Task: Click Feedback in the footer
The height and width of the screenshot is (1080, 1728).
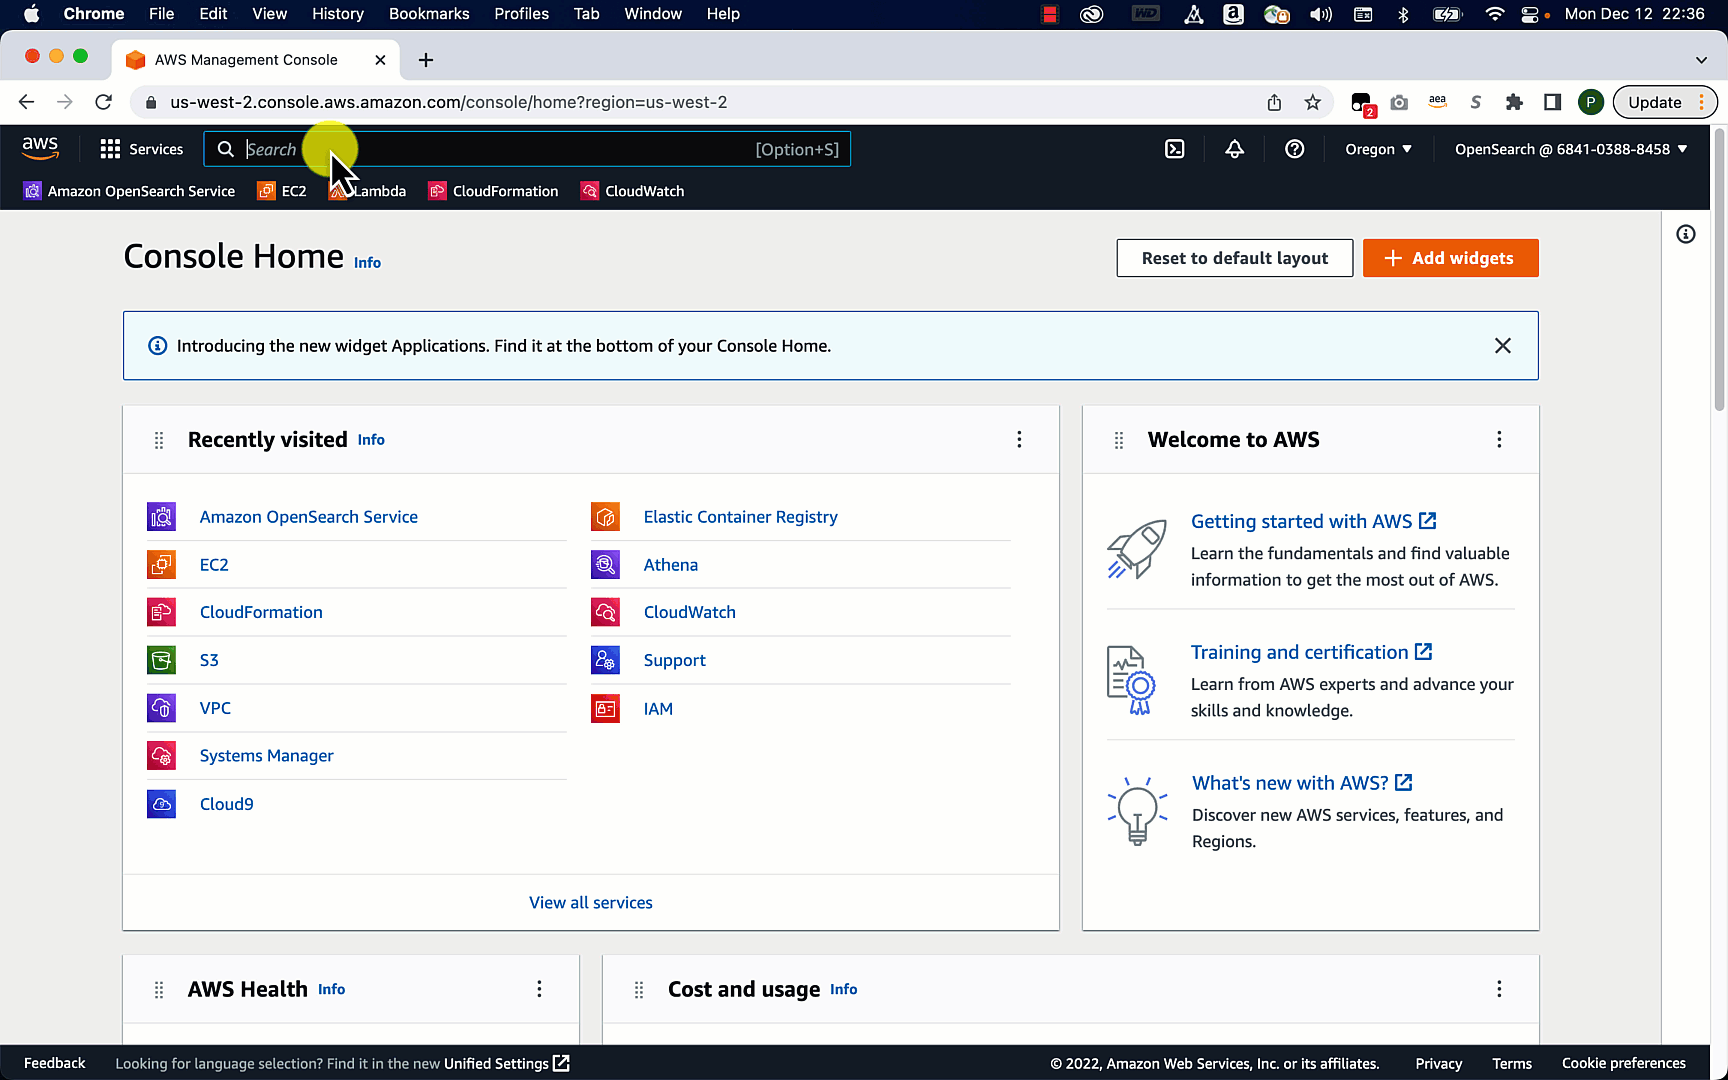Action: pos(55,1063)
